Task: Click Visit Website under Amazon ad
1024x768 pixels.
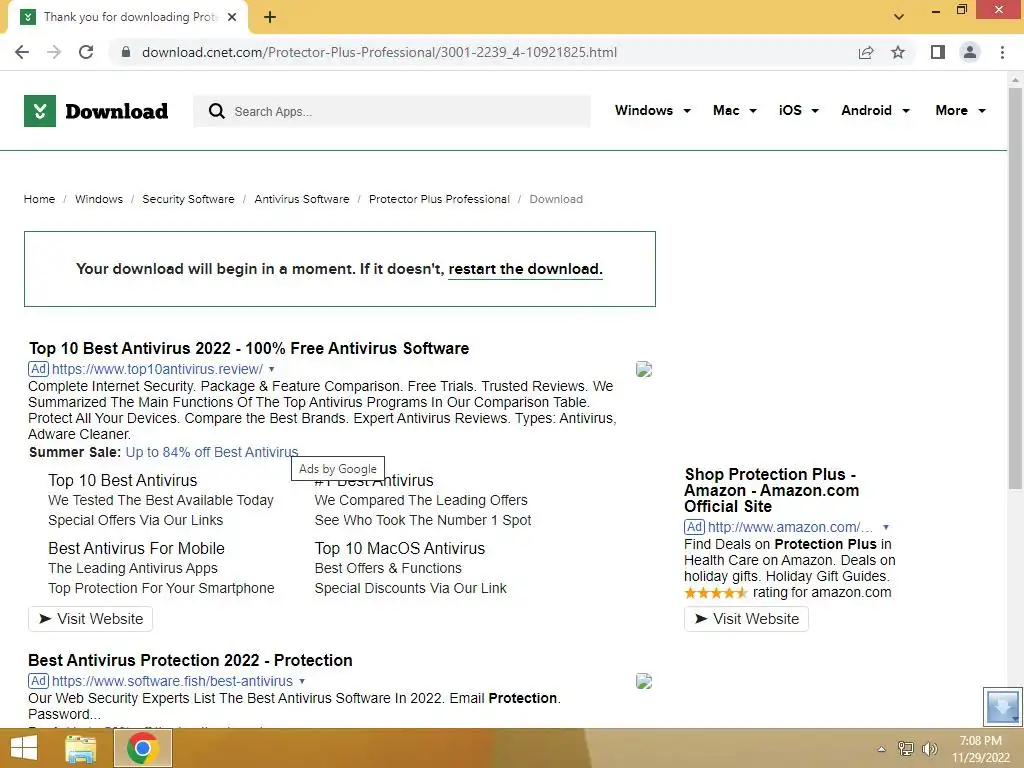Action: (746, 619)
